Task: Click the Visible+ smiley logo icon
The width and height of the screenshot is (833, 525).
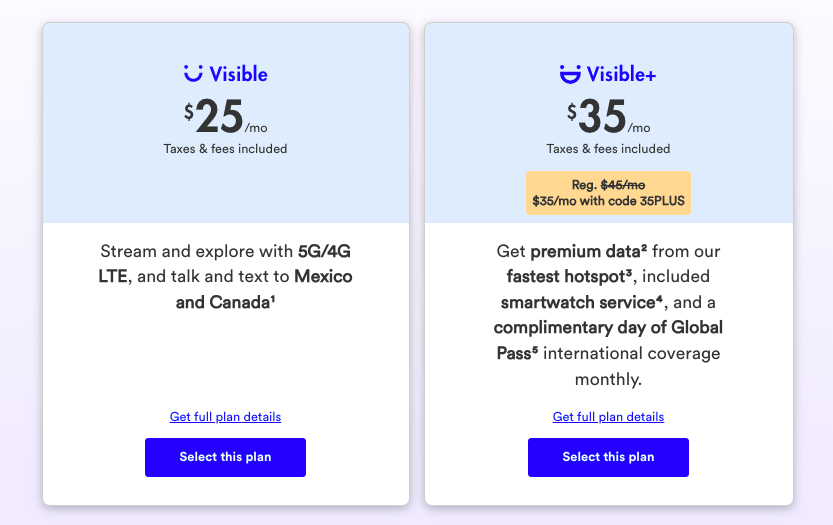Action: tap(569, 73)
